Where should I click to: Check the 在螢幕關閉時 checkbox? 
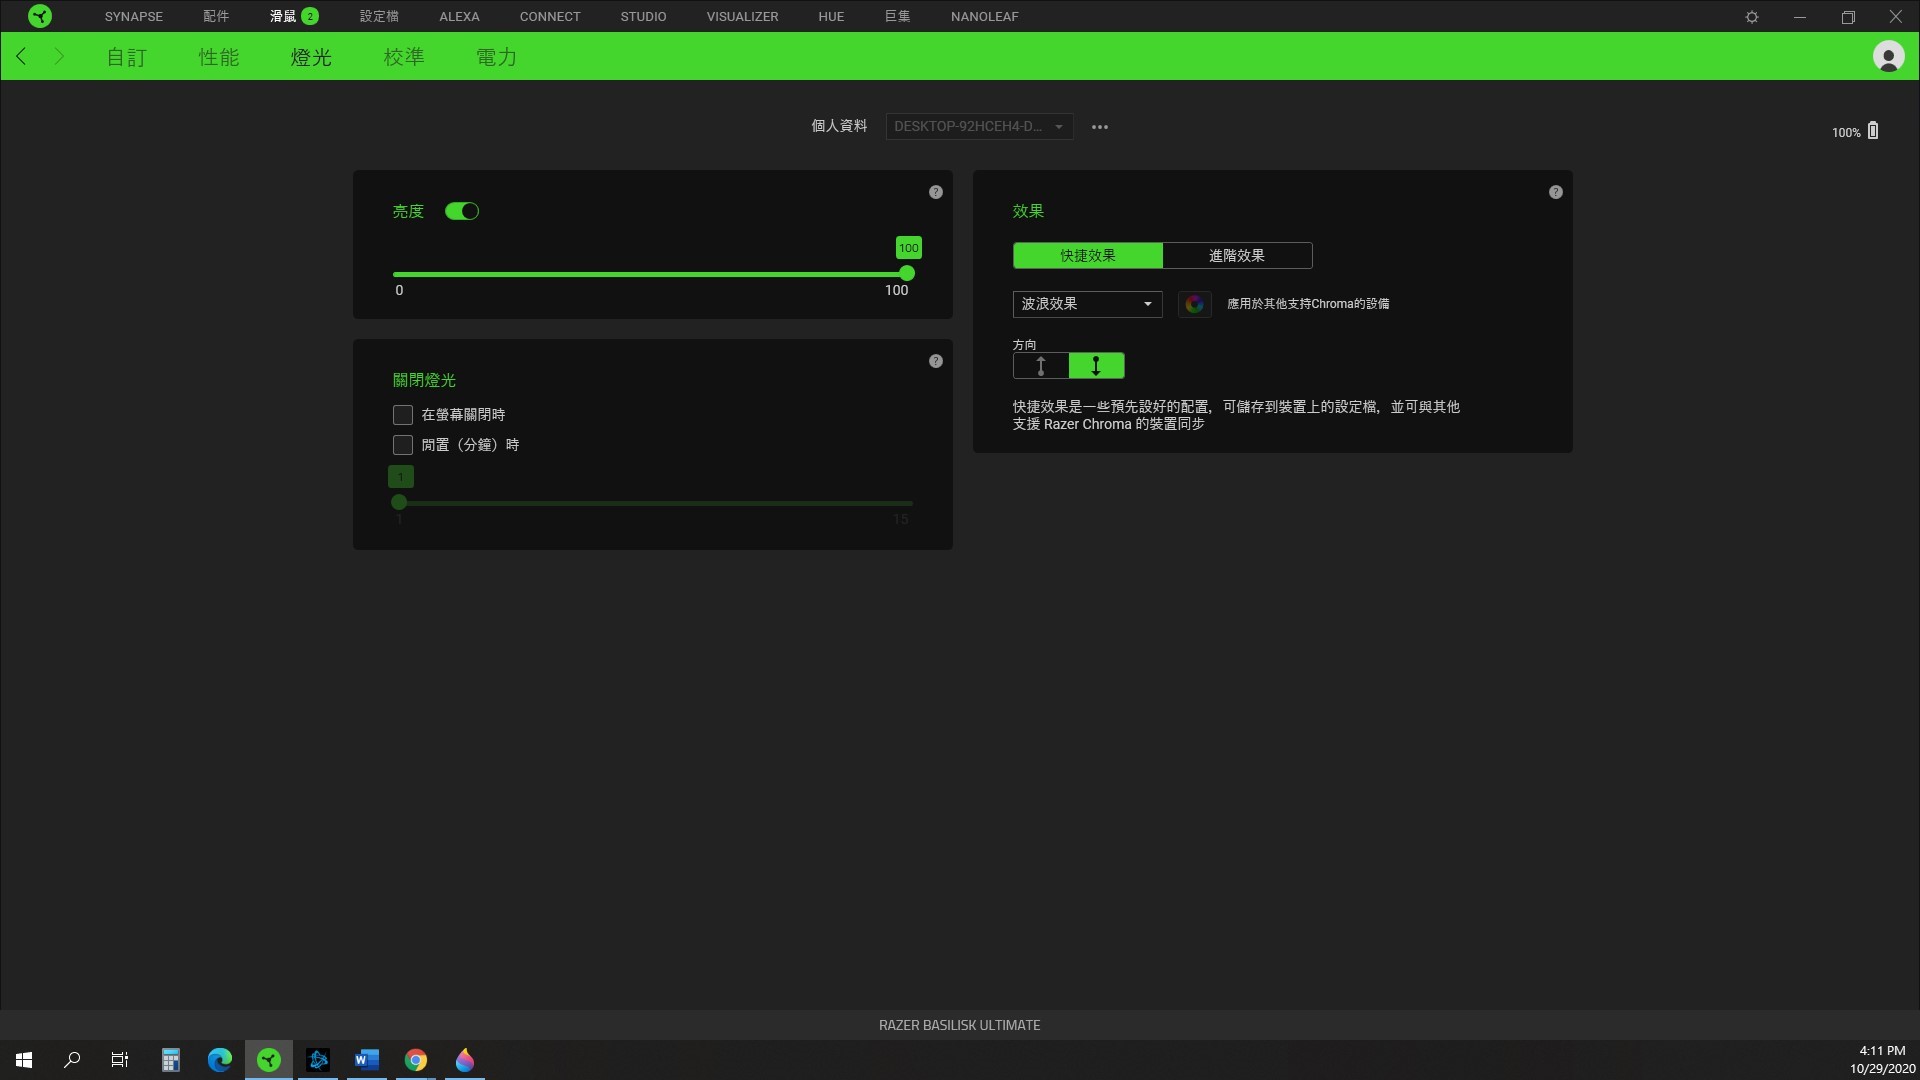403,414
